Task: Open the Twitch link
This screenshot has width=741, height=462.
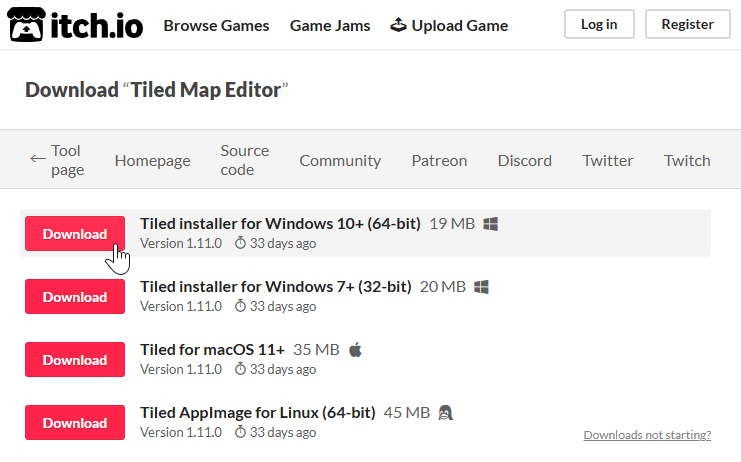Action: tap(687, 161)
